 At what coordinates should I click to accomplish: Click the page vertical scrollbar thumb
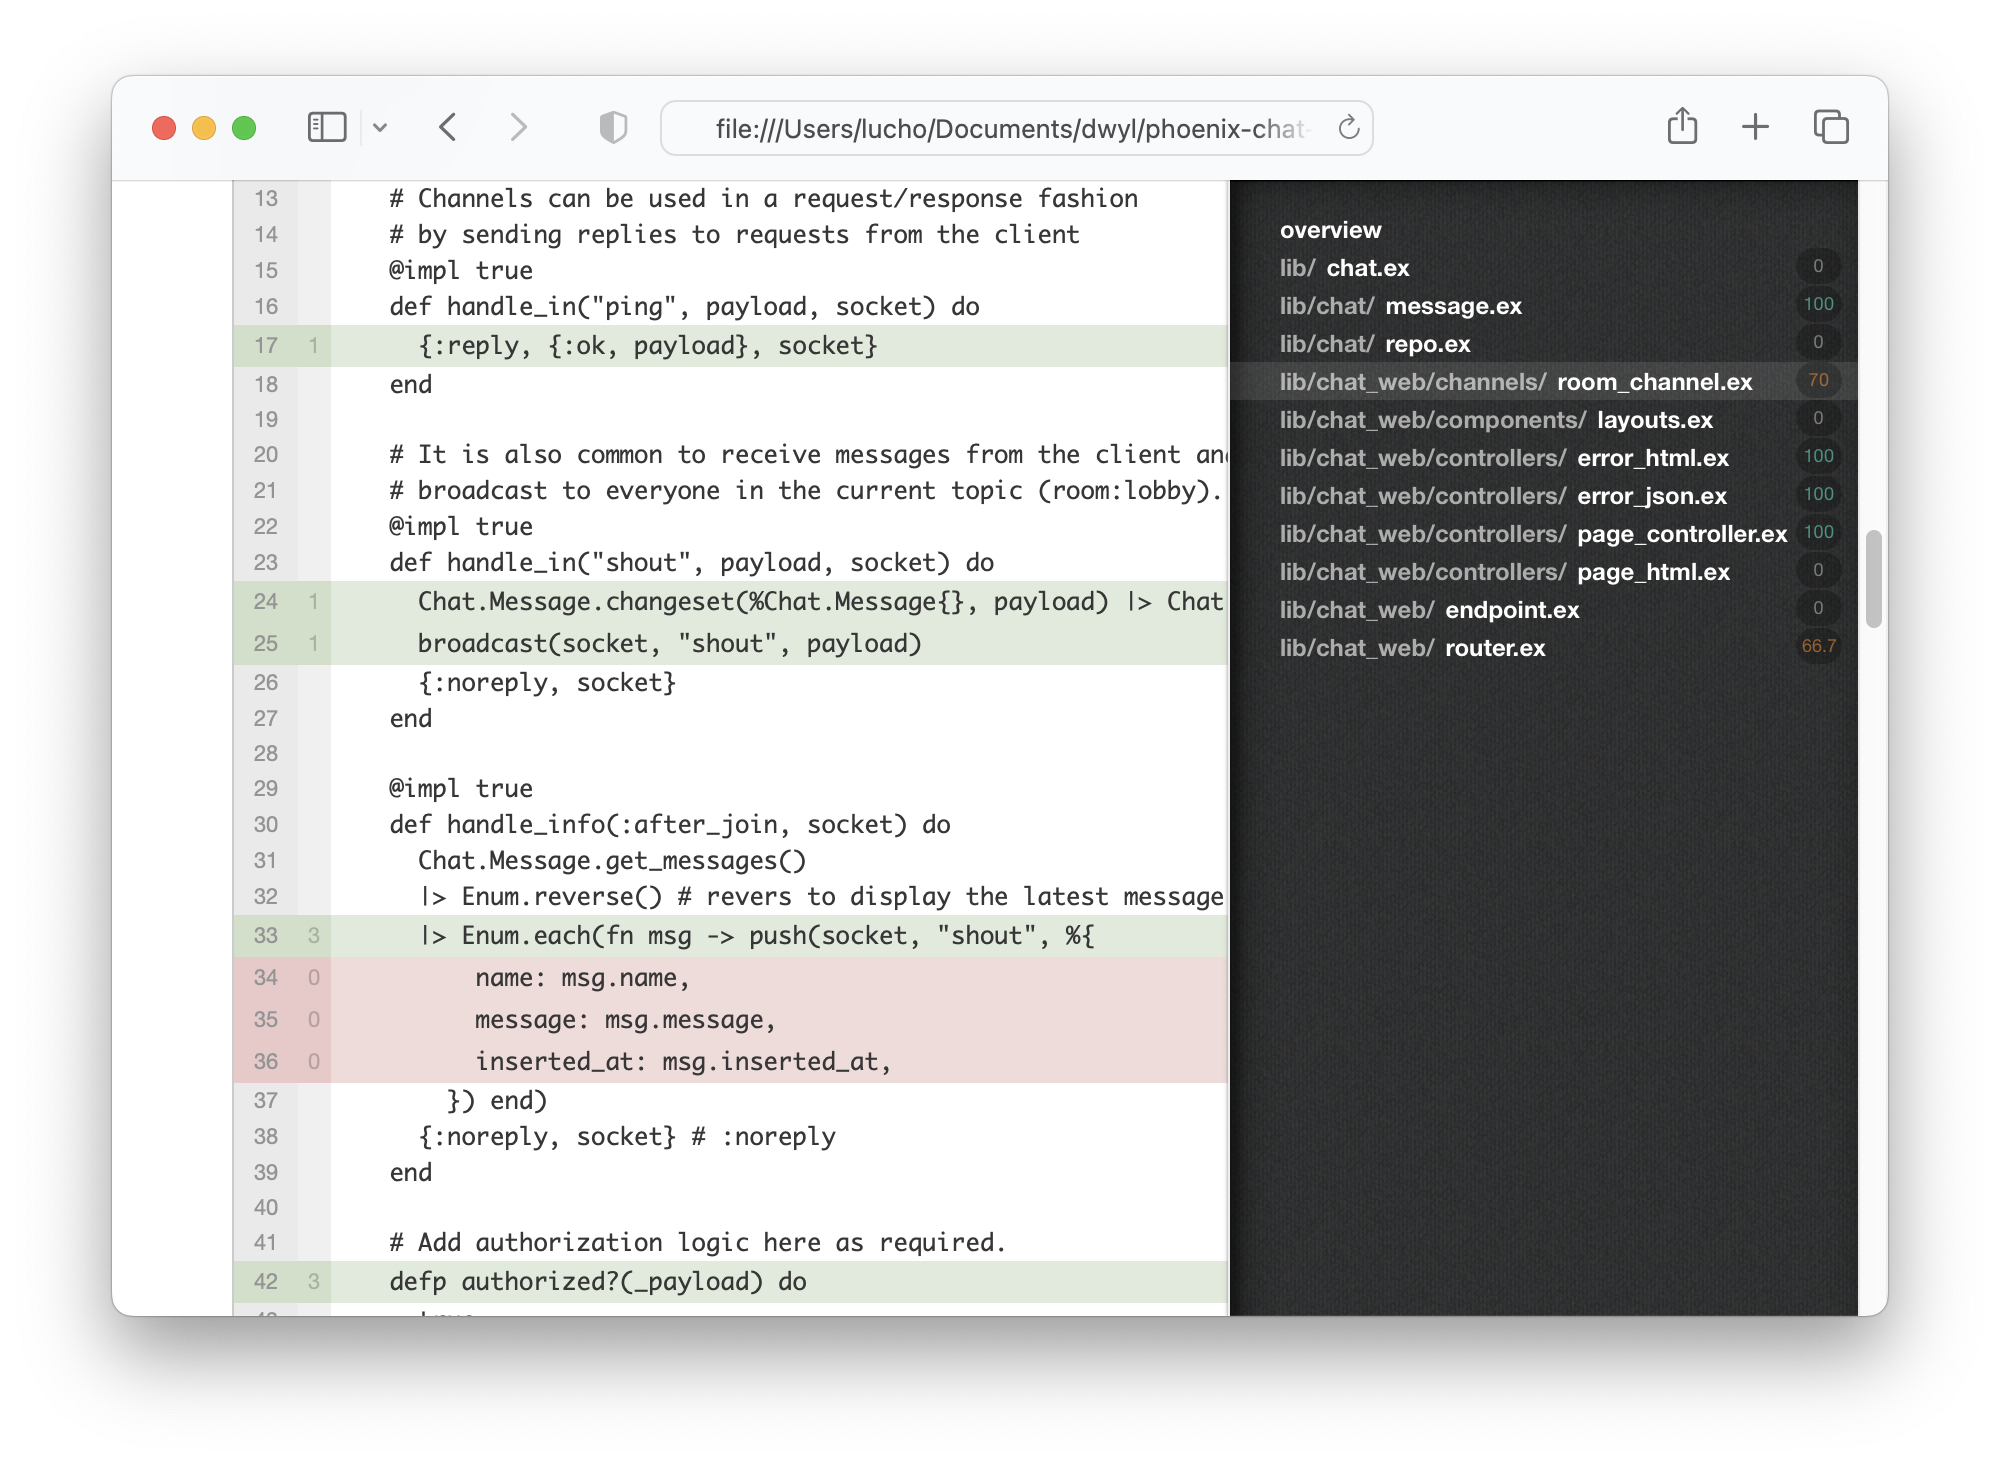1873,579
